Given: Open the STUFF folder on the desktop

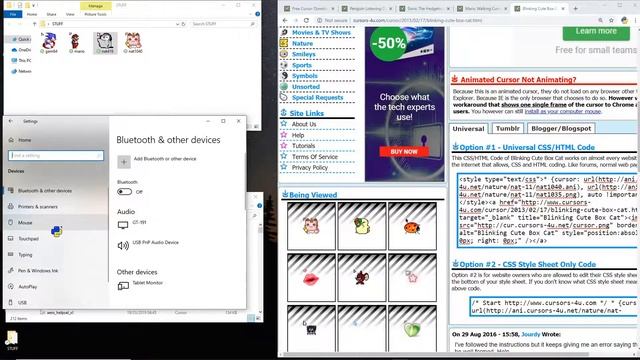Looking at the screenshot, I should (12, 340).
